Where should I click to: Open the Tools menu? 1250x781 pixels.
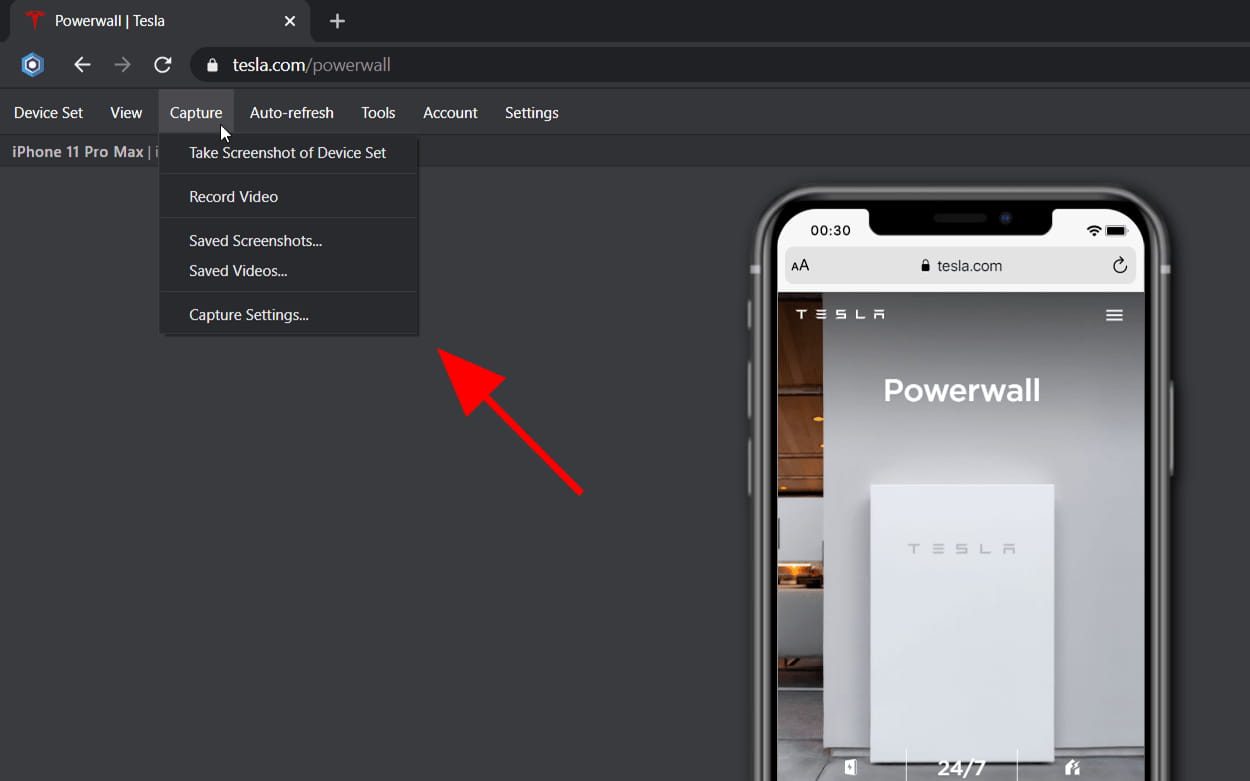(x=378, y=113)
